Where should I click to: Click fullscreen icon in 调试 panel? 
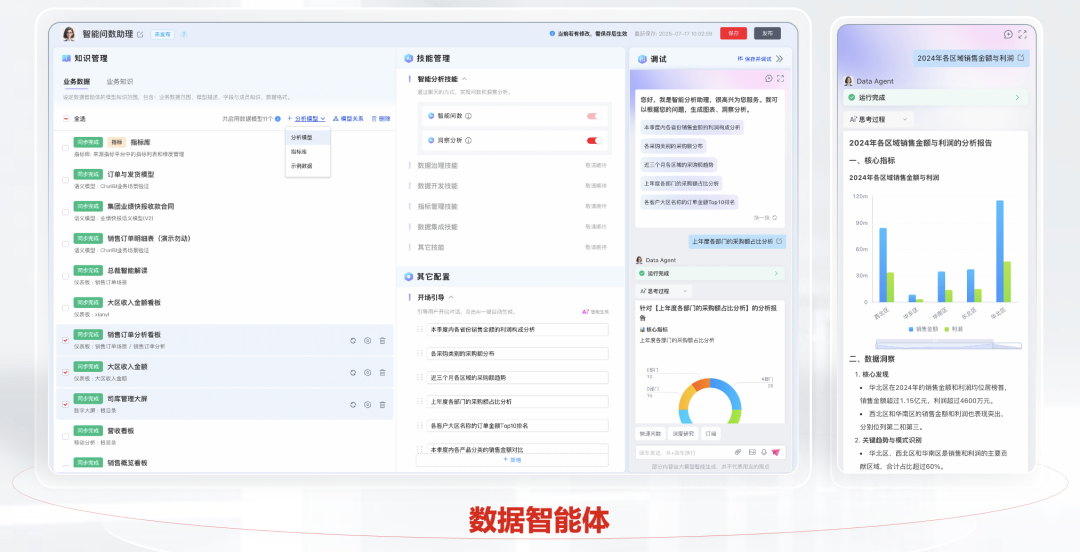pyautogui.click(x=780, y=78)
